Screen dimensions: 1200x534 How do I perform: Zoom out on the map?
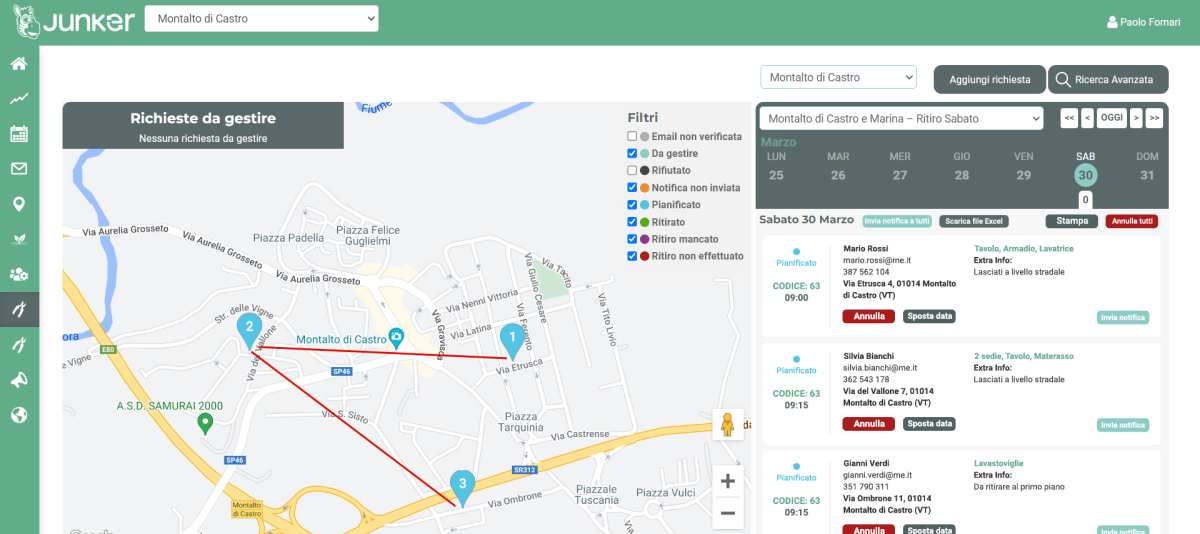[x=728, y=513]
